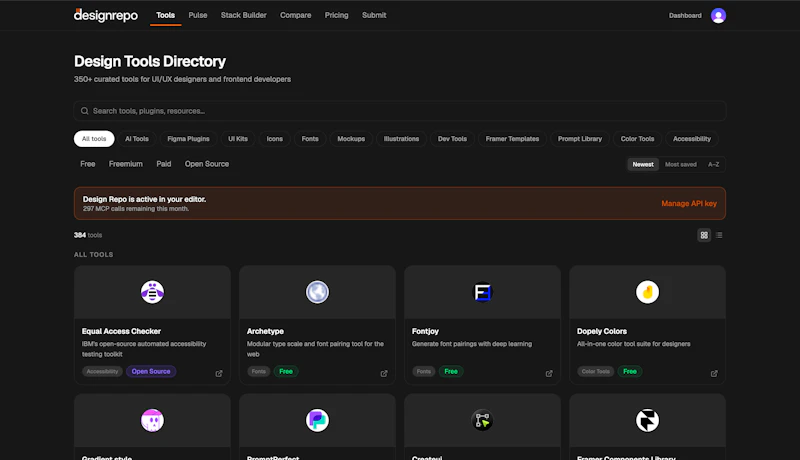Viewport: 800px width, 460px height.
Task: Open the Submit page
Action: 374,15
